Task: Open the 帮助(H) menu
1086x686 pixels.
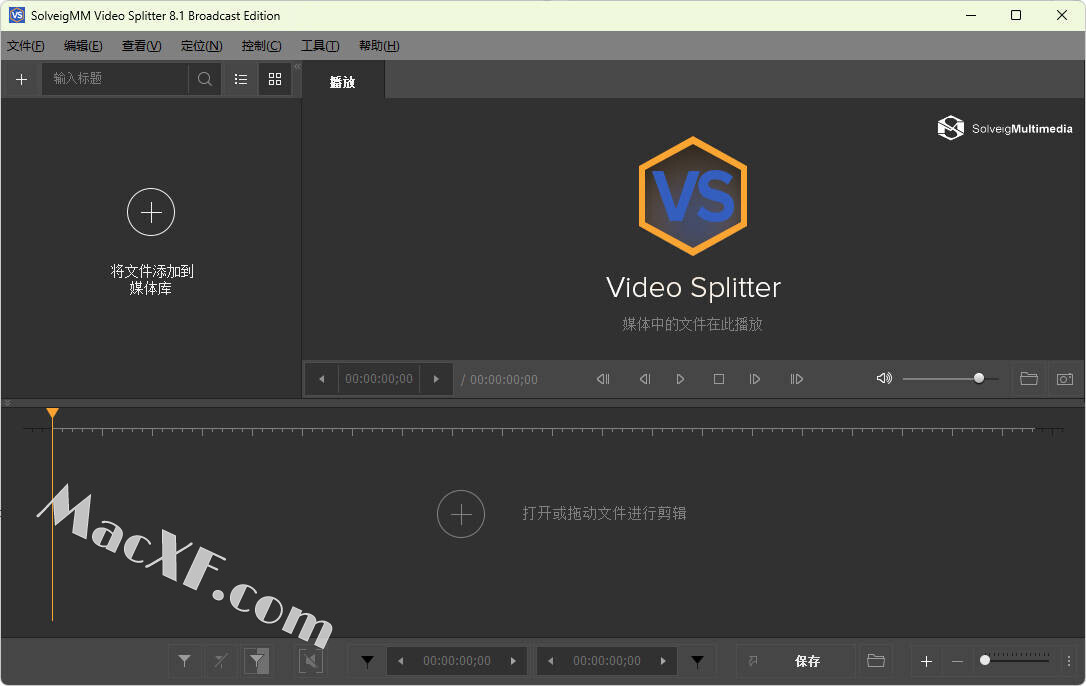Action: [379, 46]
